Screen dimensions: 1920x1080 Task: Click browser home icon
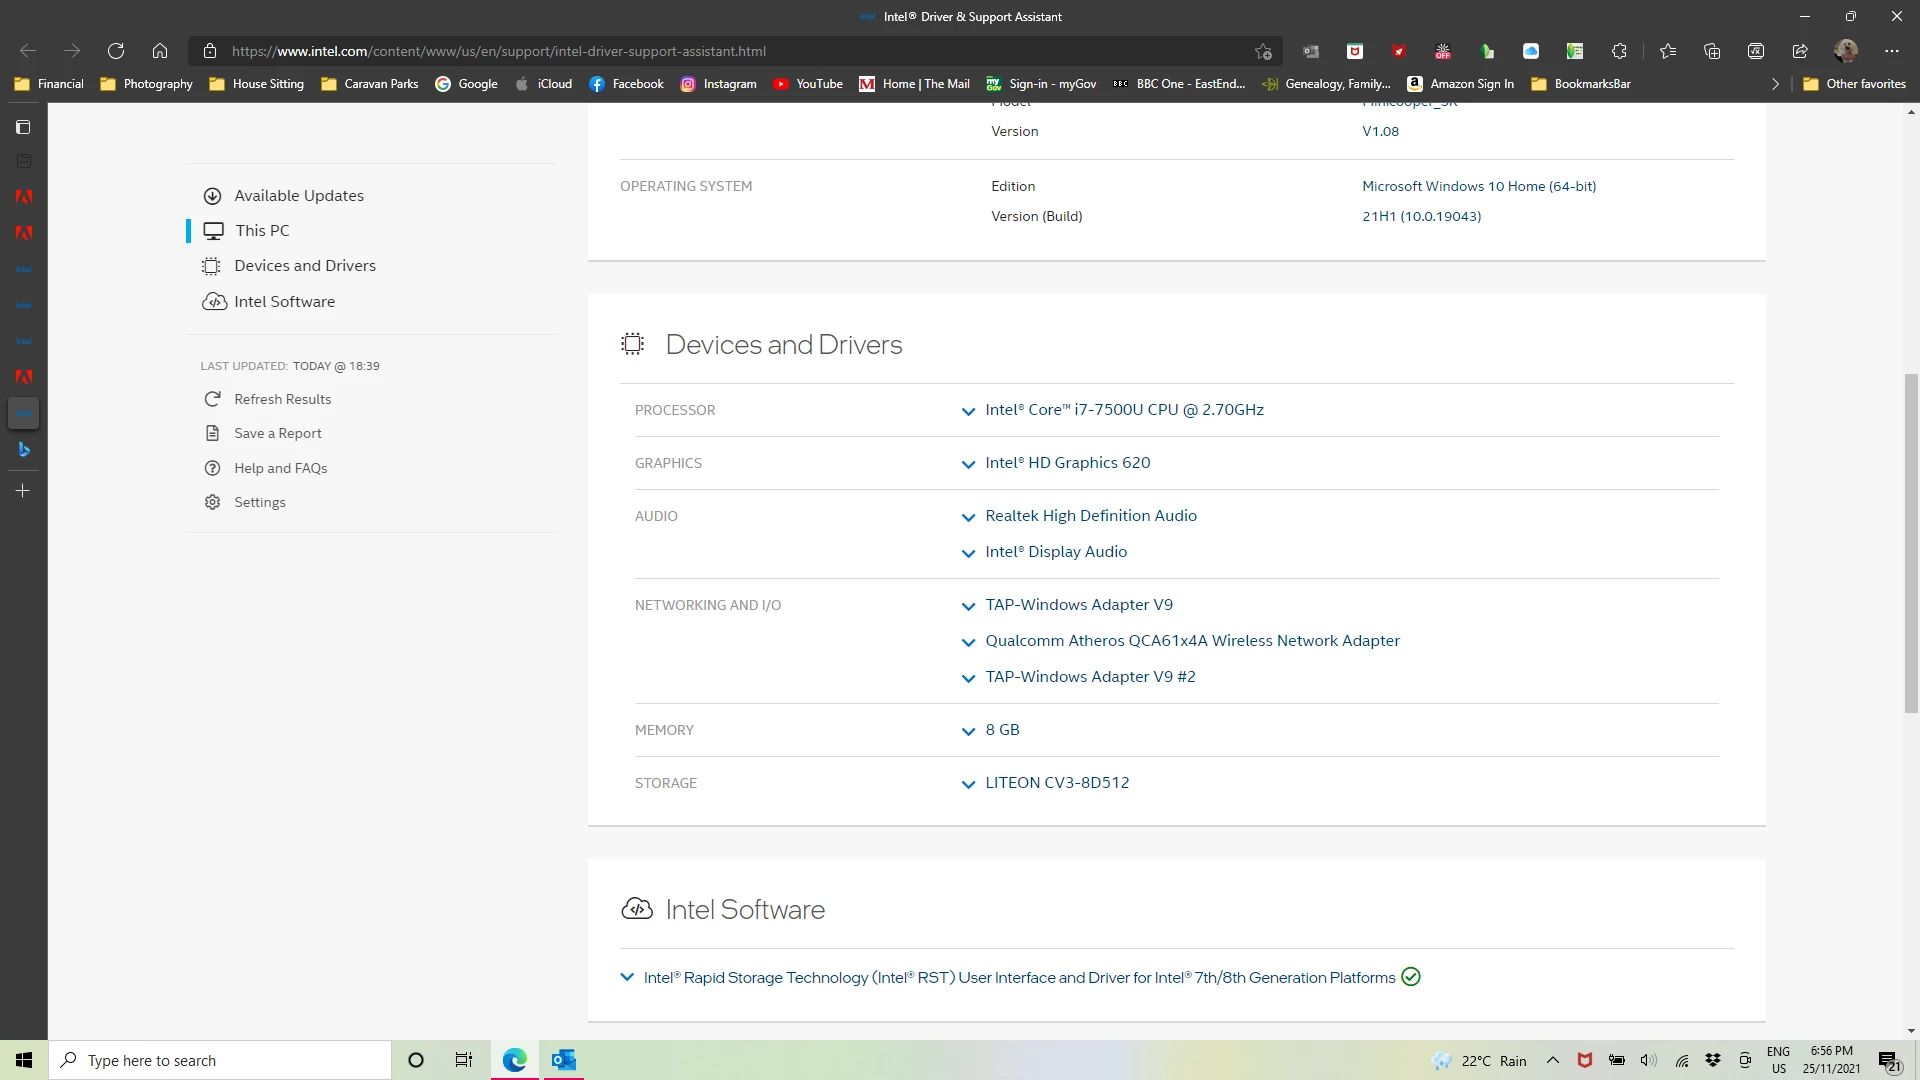(x=160, y=51)
